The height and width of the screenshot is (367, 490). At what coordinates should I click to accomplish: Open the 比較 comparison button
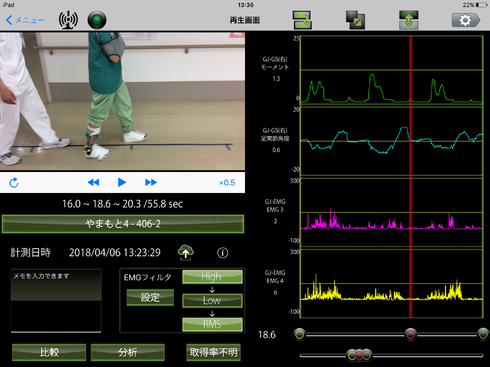click(49, 352)
